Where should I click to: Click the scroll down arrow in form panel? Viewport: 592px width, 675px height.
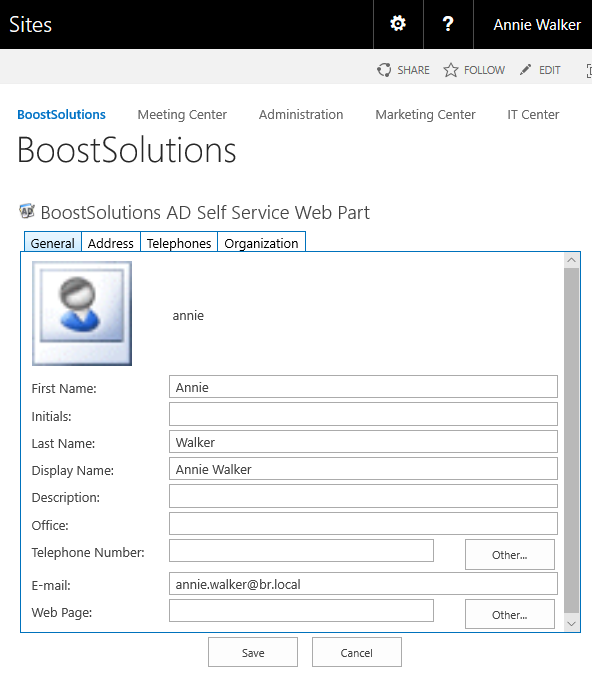pyautogui.click(x=571, y=623)
